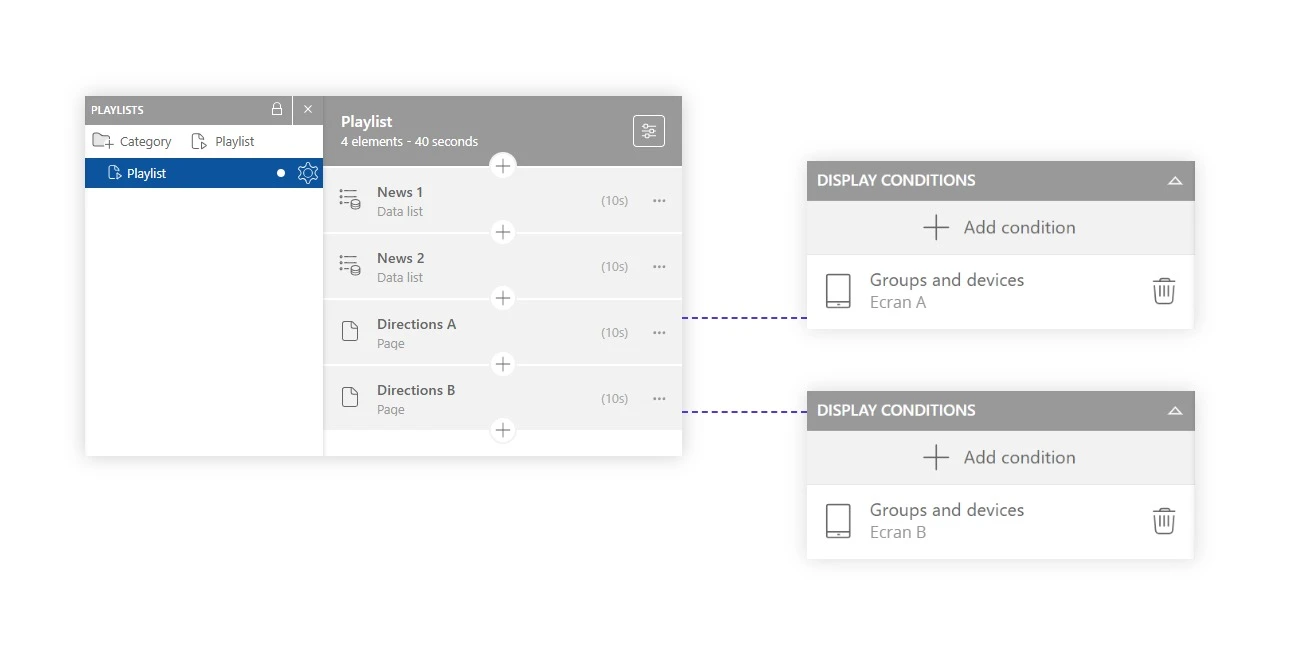This screenshot has width=1290, height=668.
Task: Insert element between News 2 and Directions A
Action: pos(503,298)
